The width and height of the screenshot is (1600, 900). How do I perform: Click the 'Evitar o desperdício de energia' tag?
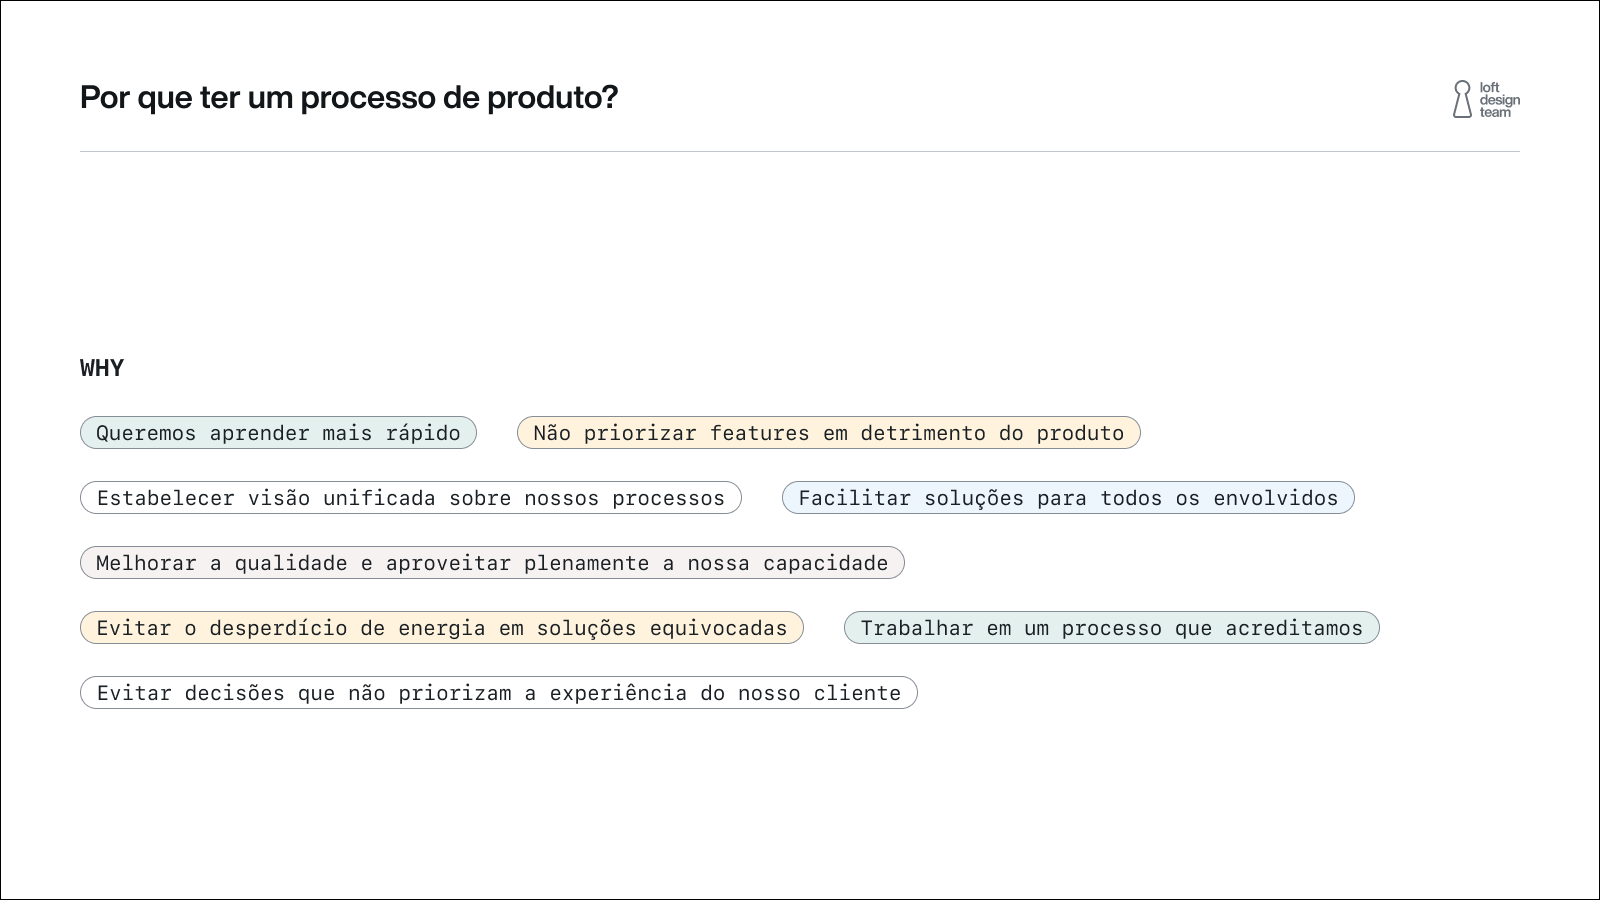[441, 628]
